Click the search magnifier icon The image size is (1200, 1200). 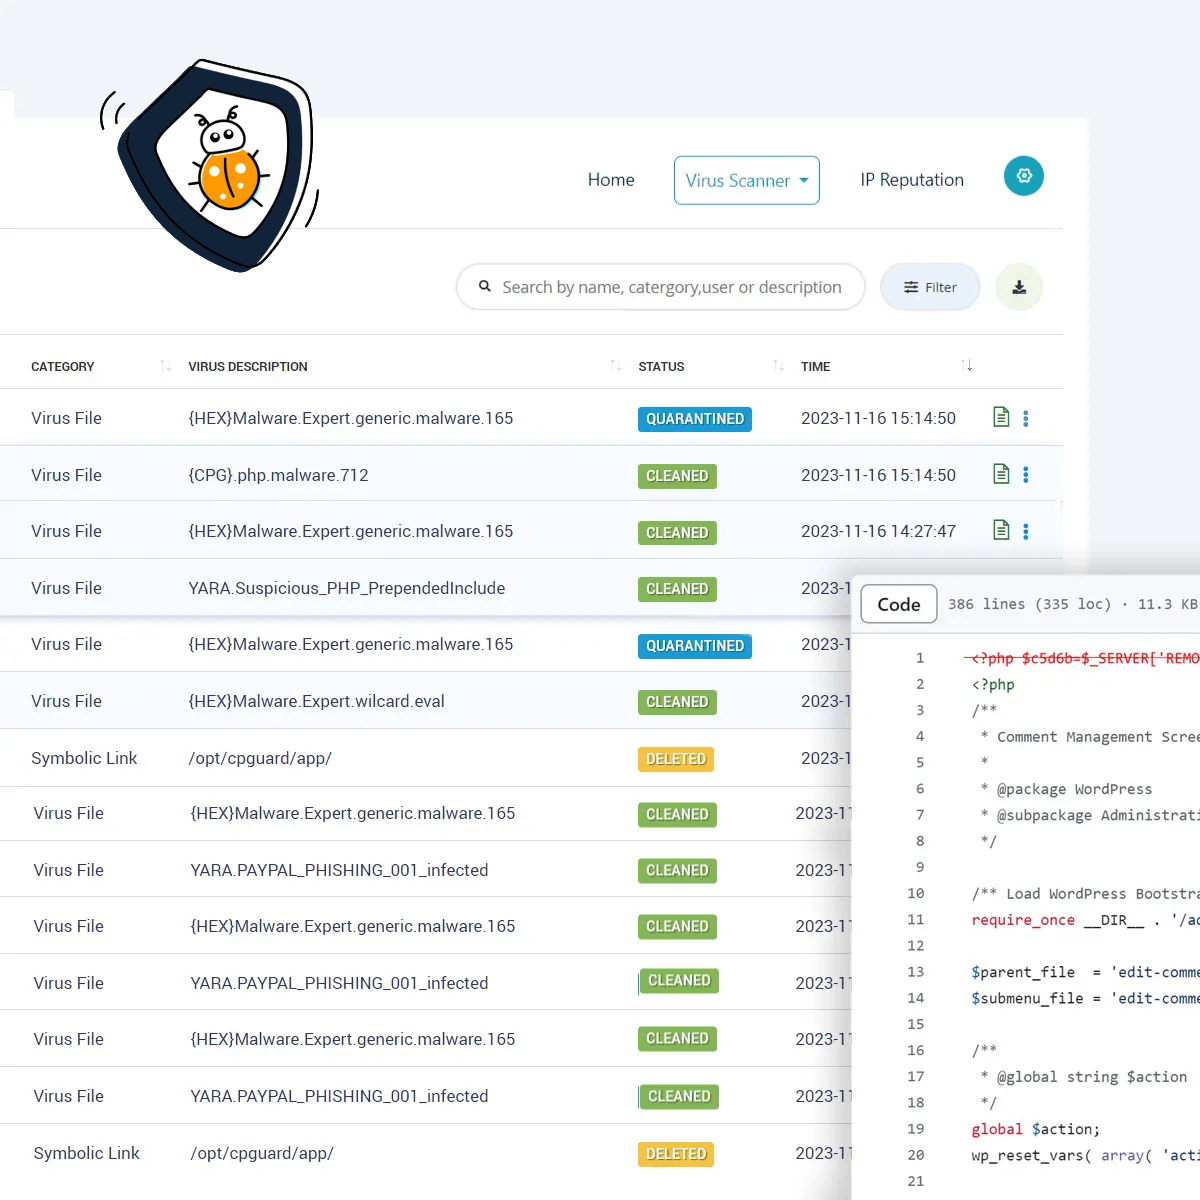(x=485, y=286)
